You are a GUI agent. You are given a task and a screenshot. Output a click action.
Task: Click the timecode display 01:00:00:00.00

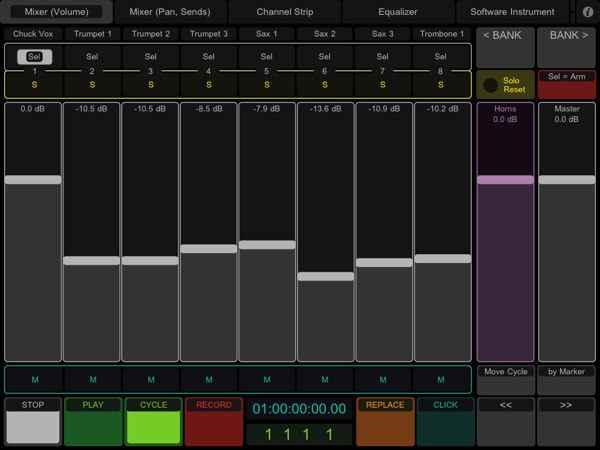[x=299, y=409]
